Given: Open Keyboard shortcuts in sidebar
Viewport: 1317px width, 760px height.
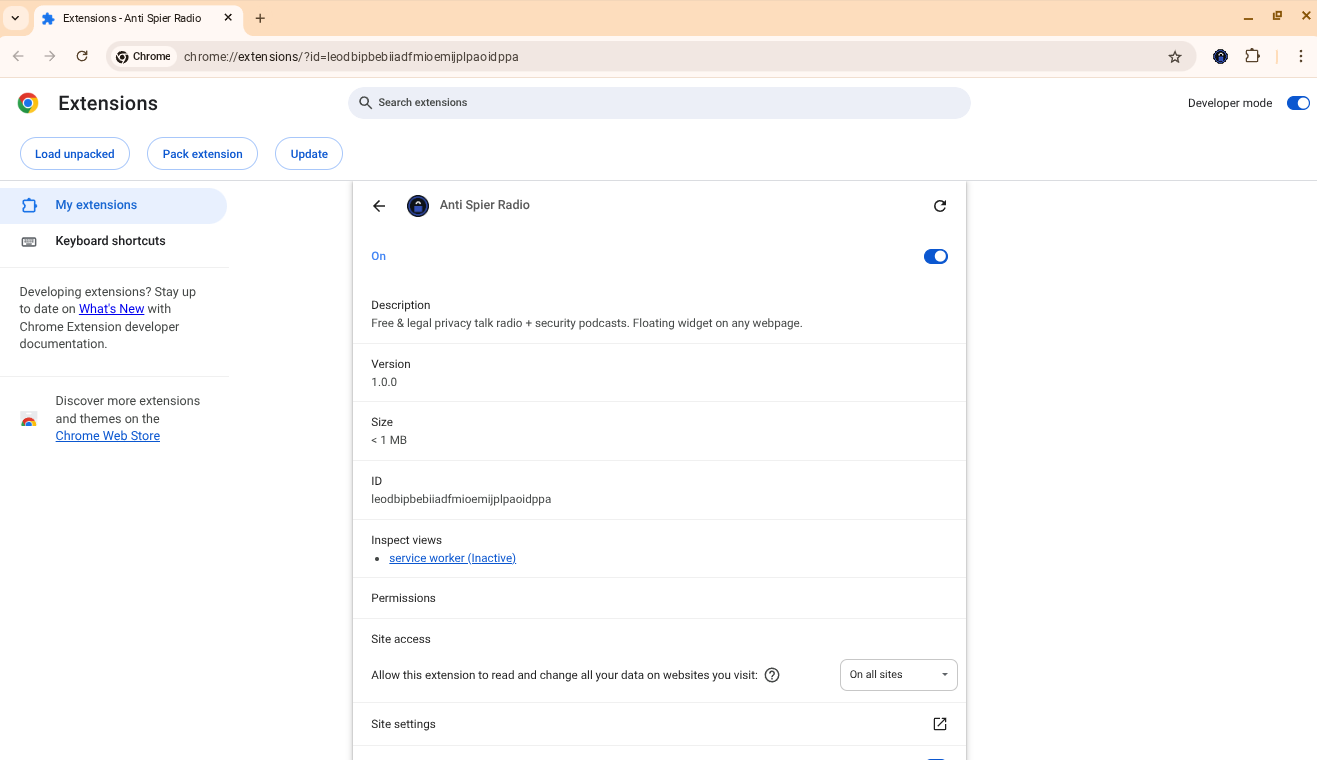Looking at the screenshot, I should click(113, 241).
